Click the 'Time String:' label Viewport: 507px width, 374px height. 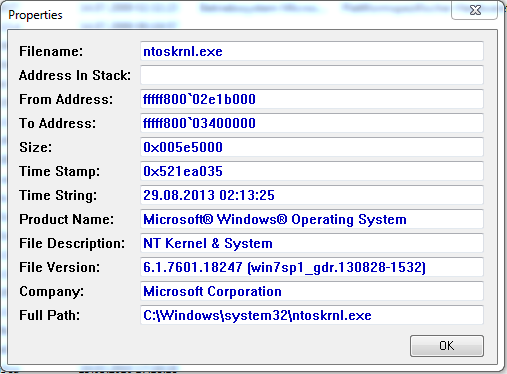coord(58,196)
